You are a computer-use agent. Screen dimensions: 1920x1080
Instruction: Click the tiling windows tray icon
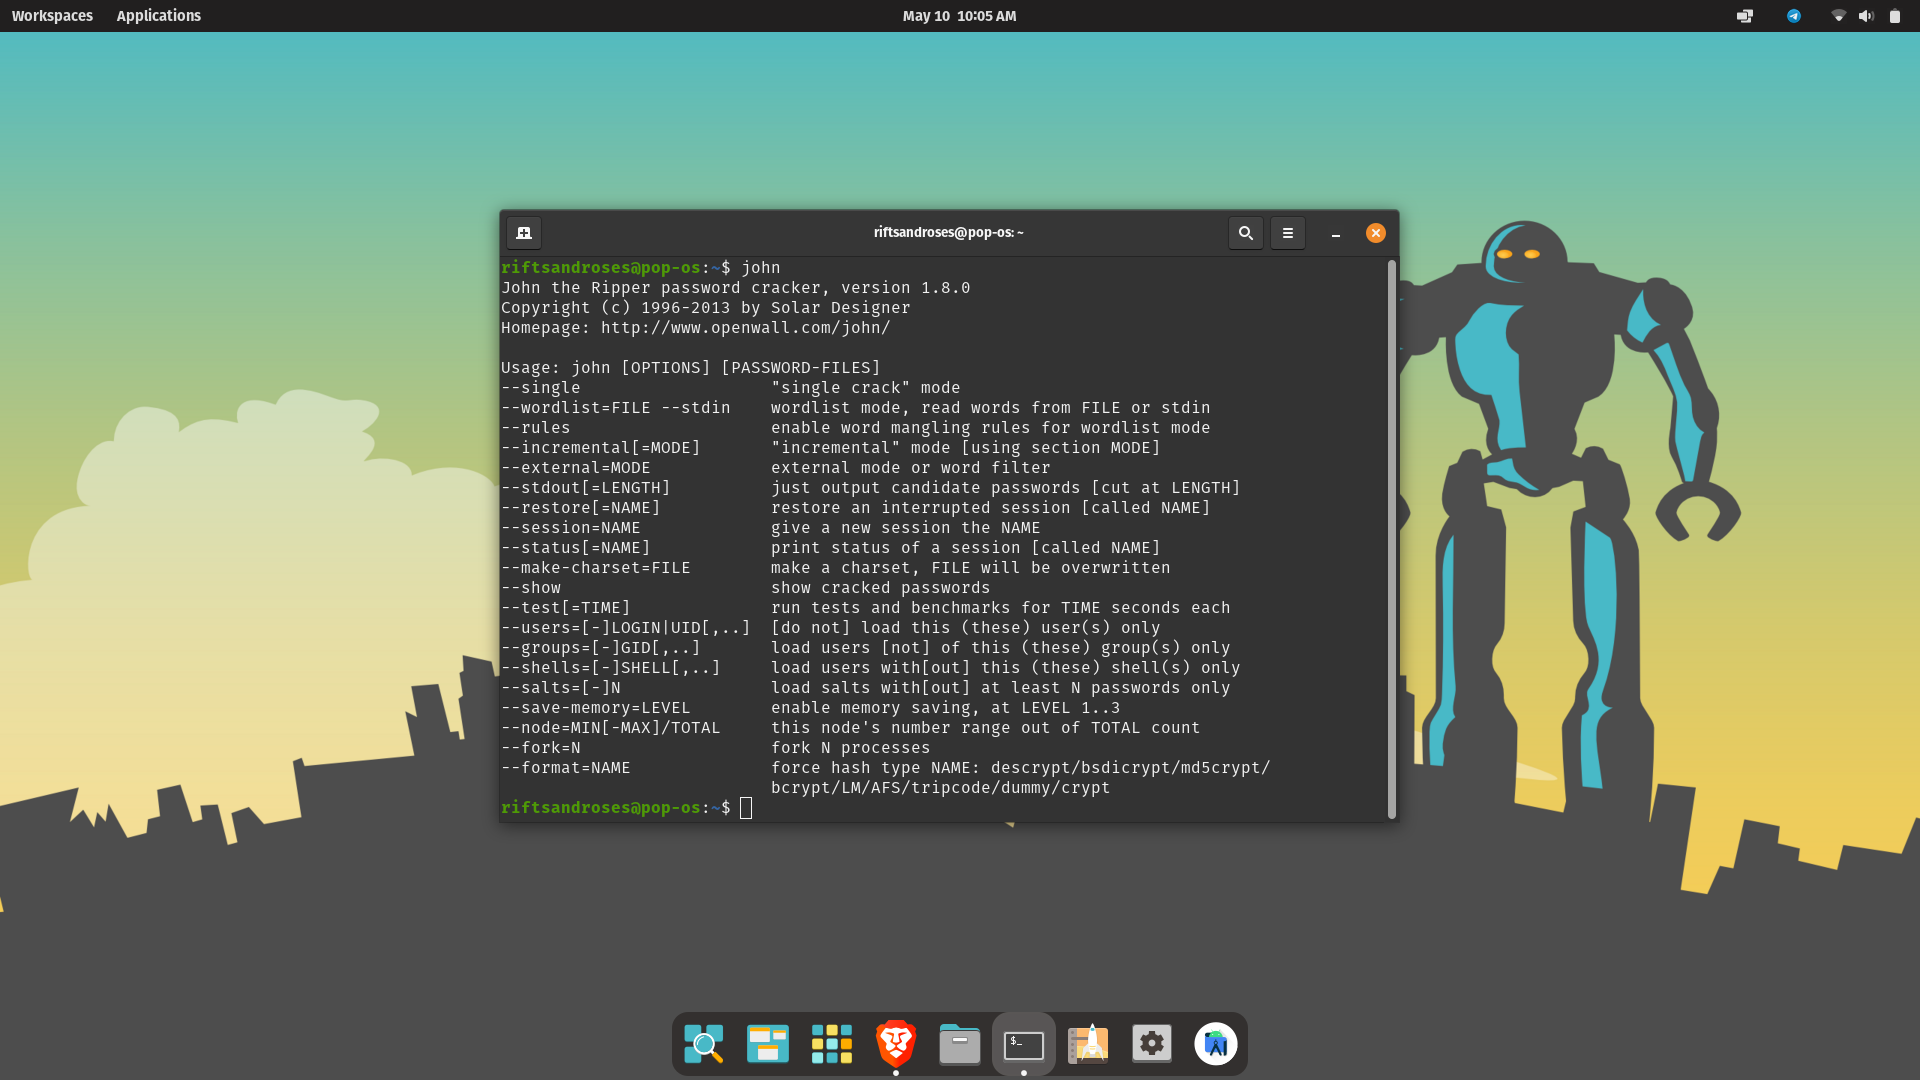click(x=1745, y=16)
